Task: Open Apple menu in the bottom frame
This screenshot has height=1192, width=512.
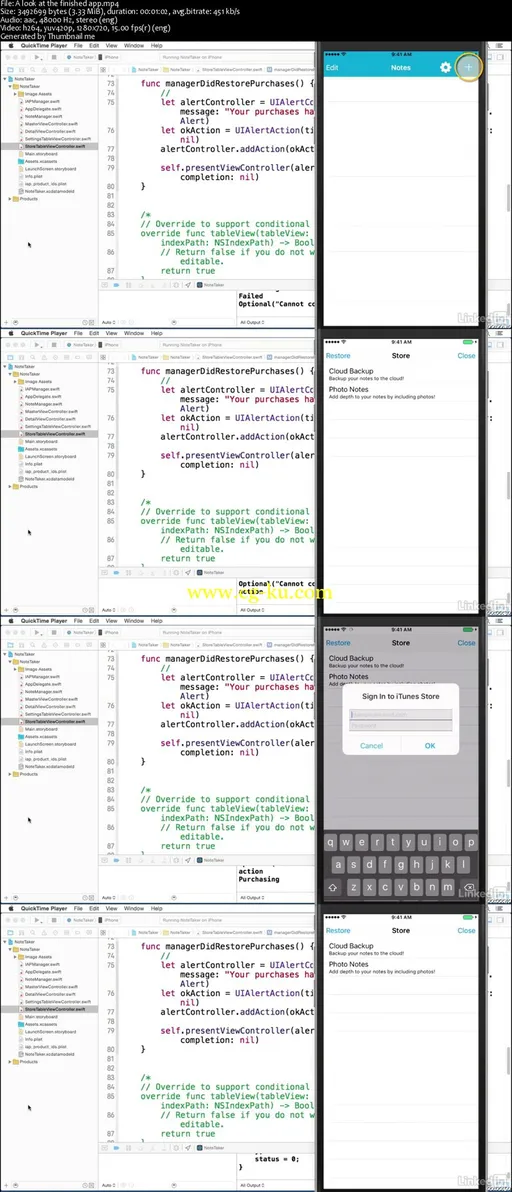Action: coord(11,908)
